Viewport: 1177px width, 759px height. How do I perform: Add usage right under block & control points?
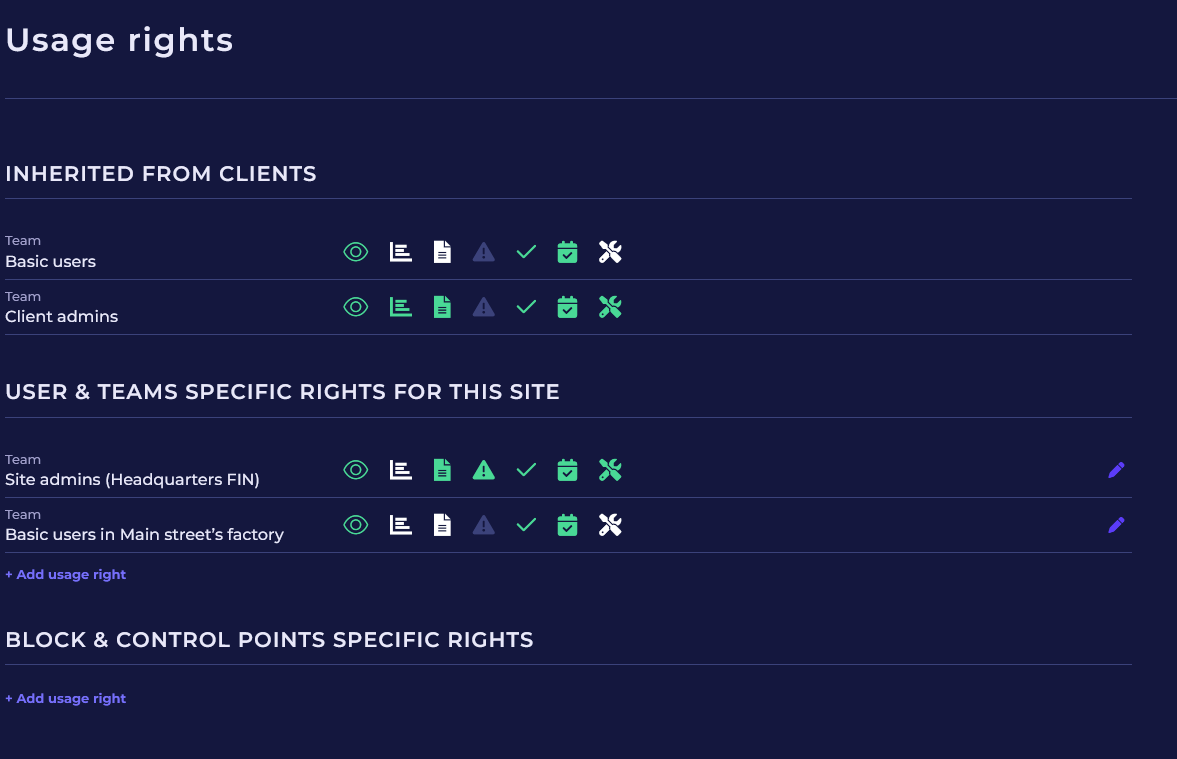click(x=66, y=699)
